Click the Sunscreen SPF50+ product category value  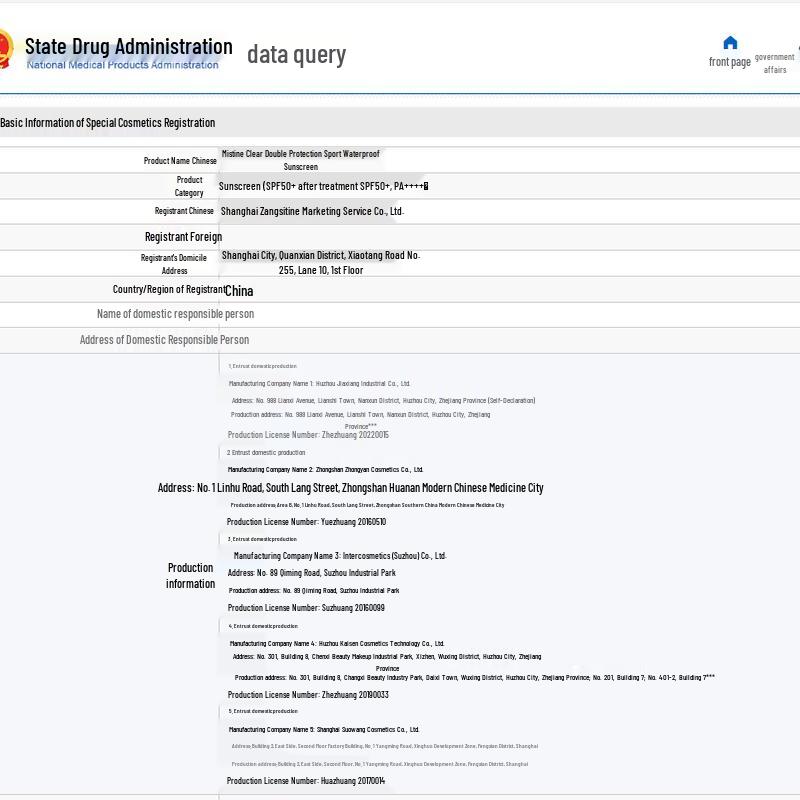[323, 186]
